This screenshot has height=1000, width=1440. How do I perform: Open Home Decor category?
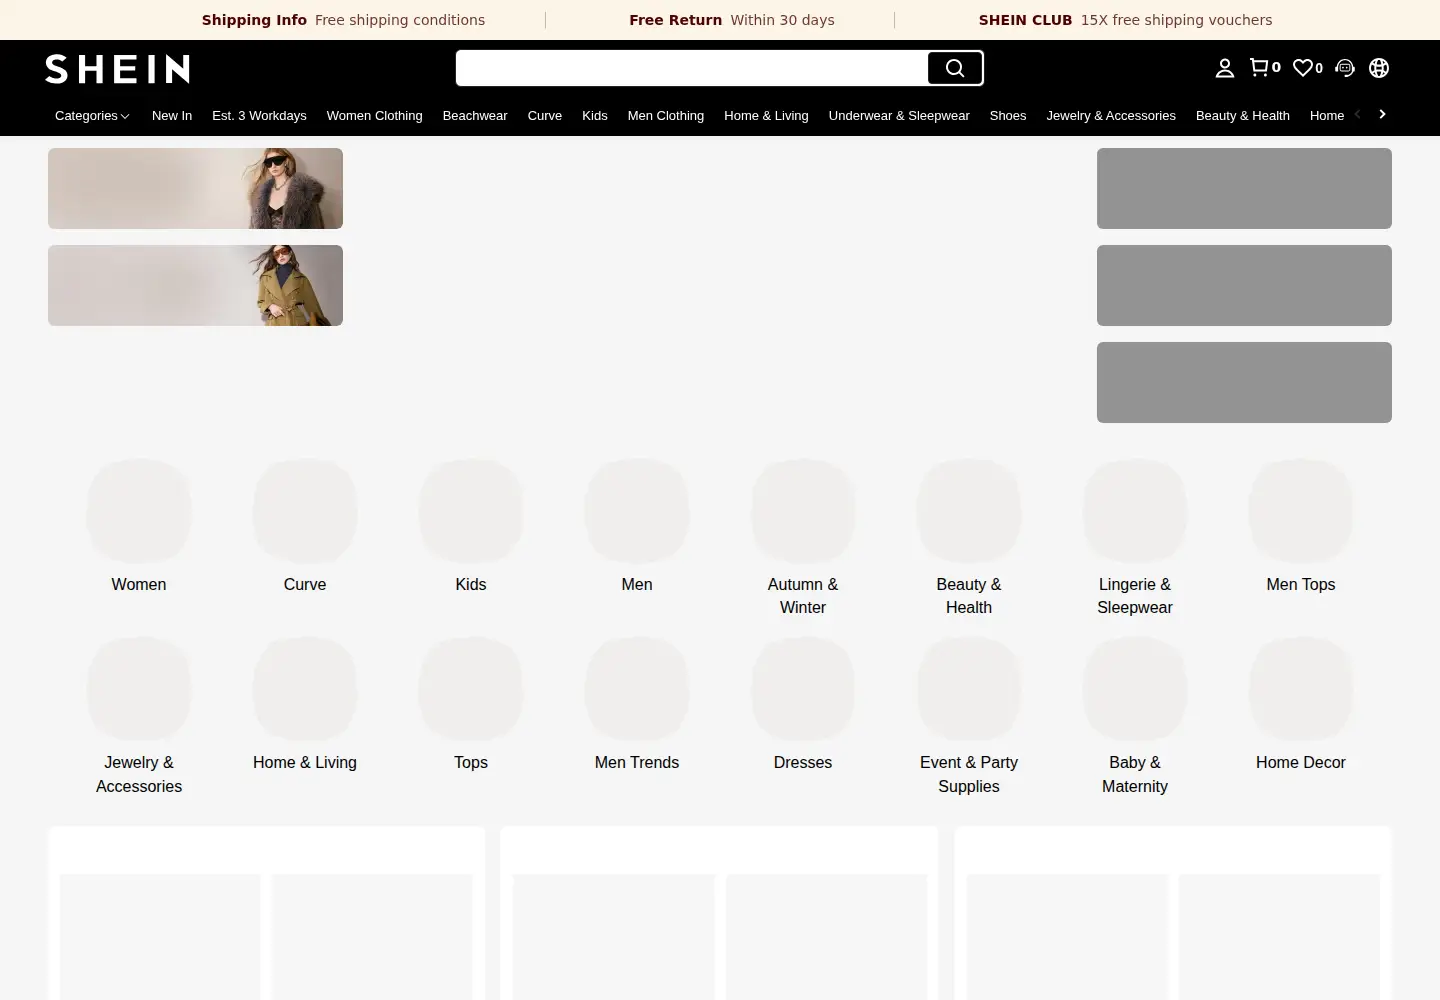click(x=1301, y=705)
